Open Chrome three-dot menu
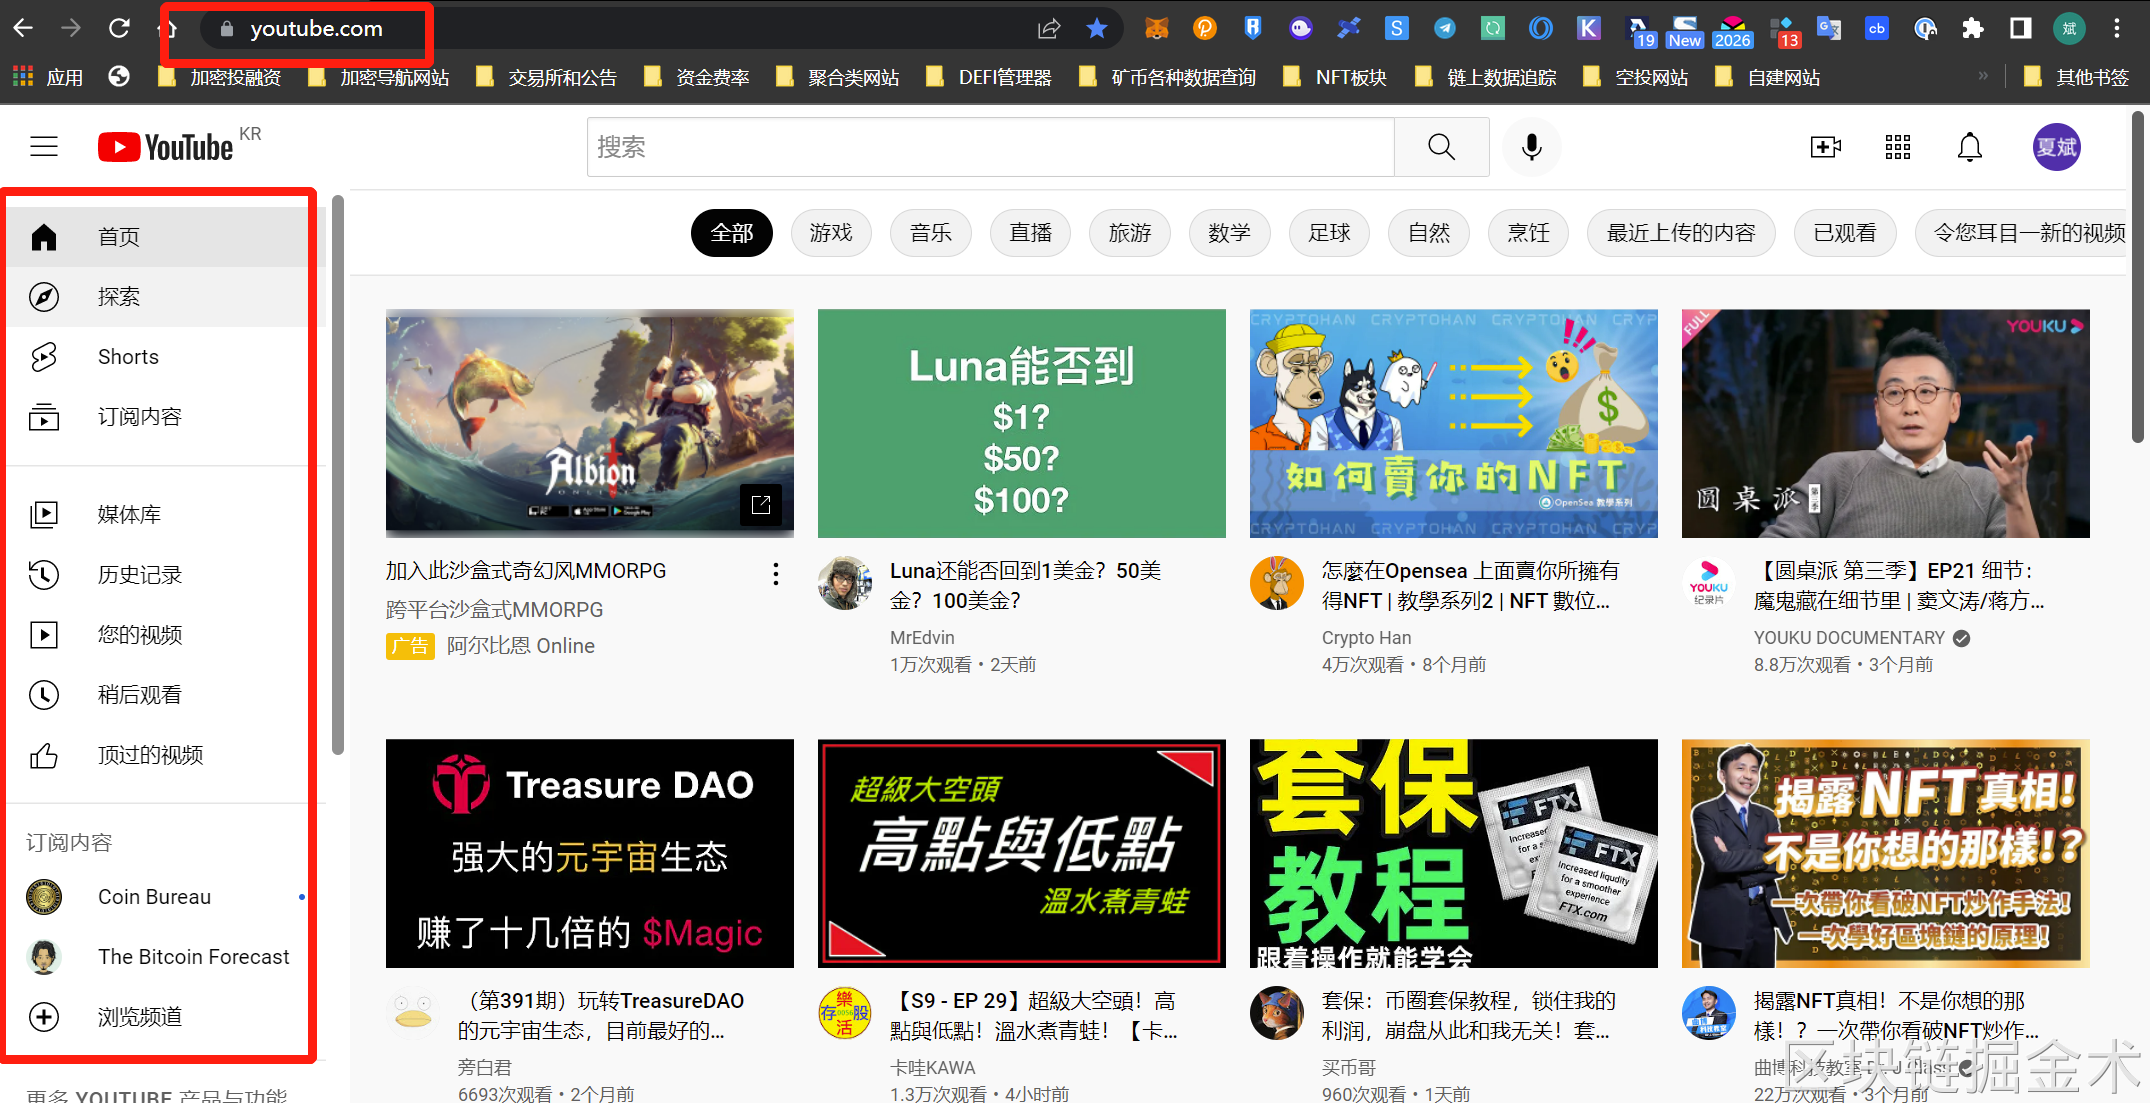 click(x=2117, y=28)
